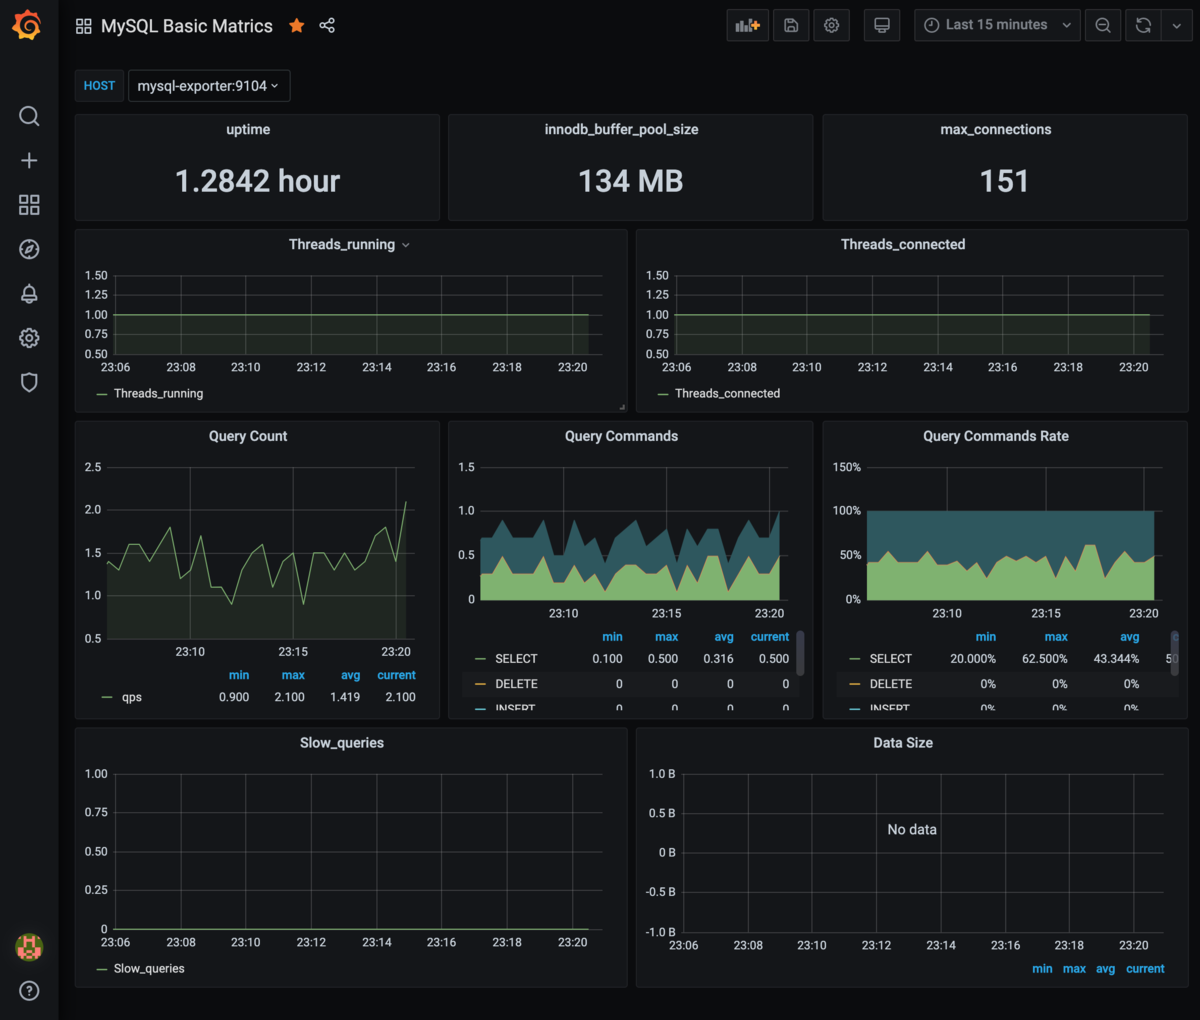This screenshot has height=1020, width=1200.
Task: Open the Slow_queries panel title
Action: pos(342,743)
